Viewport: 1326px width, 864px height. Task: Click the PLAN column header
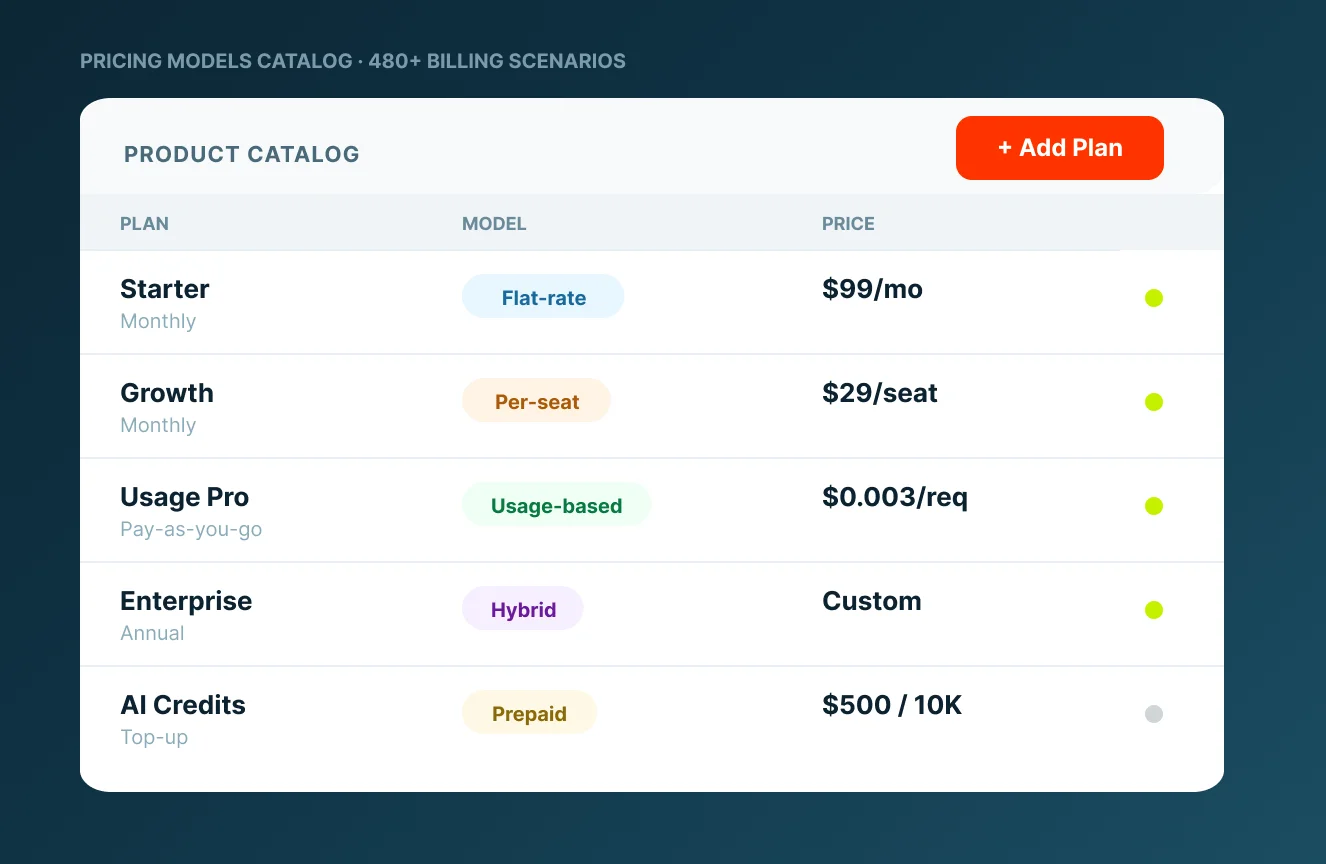[144, 224]
